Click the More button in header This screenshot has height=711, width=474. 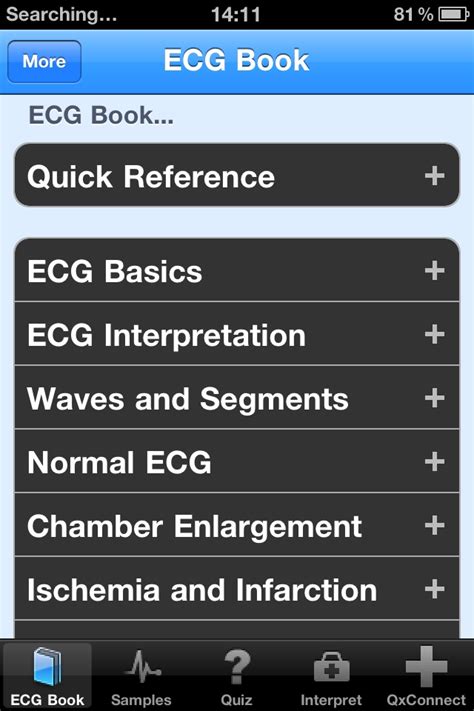coord(44,61)
